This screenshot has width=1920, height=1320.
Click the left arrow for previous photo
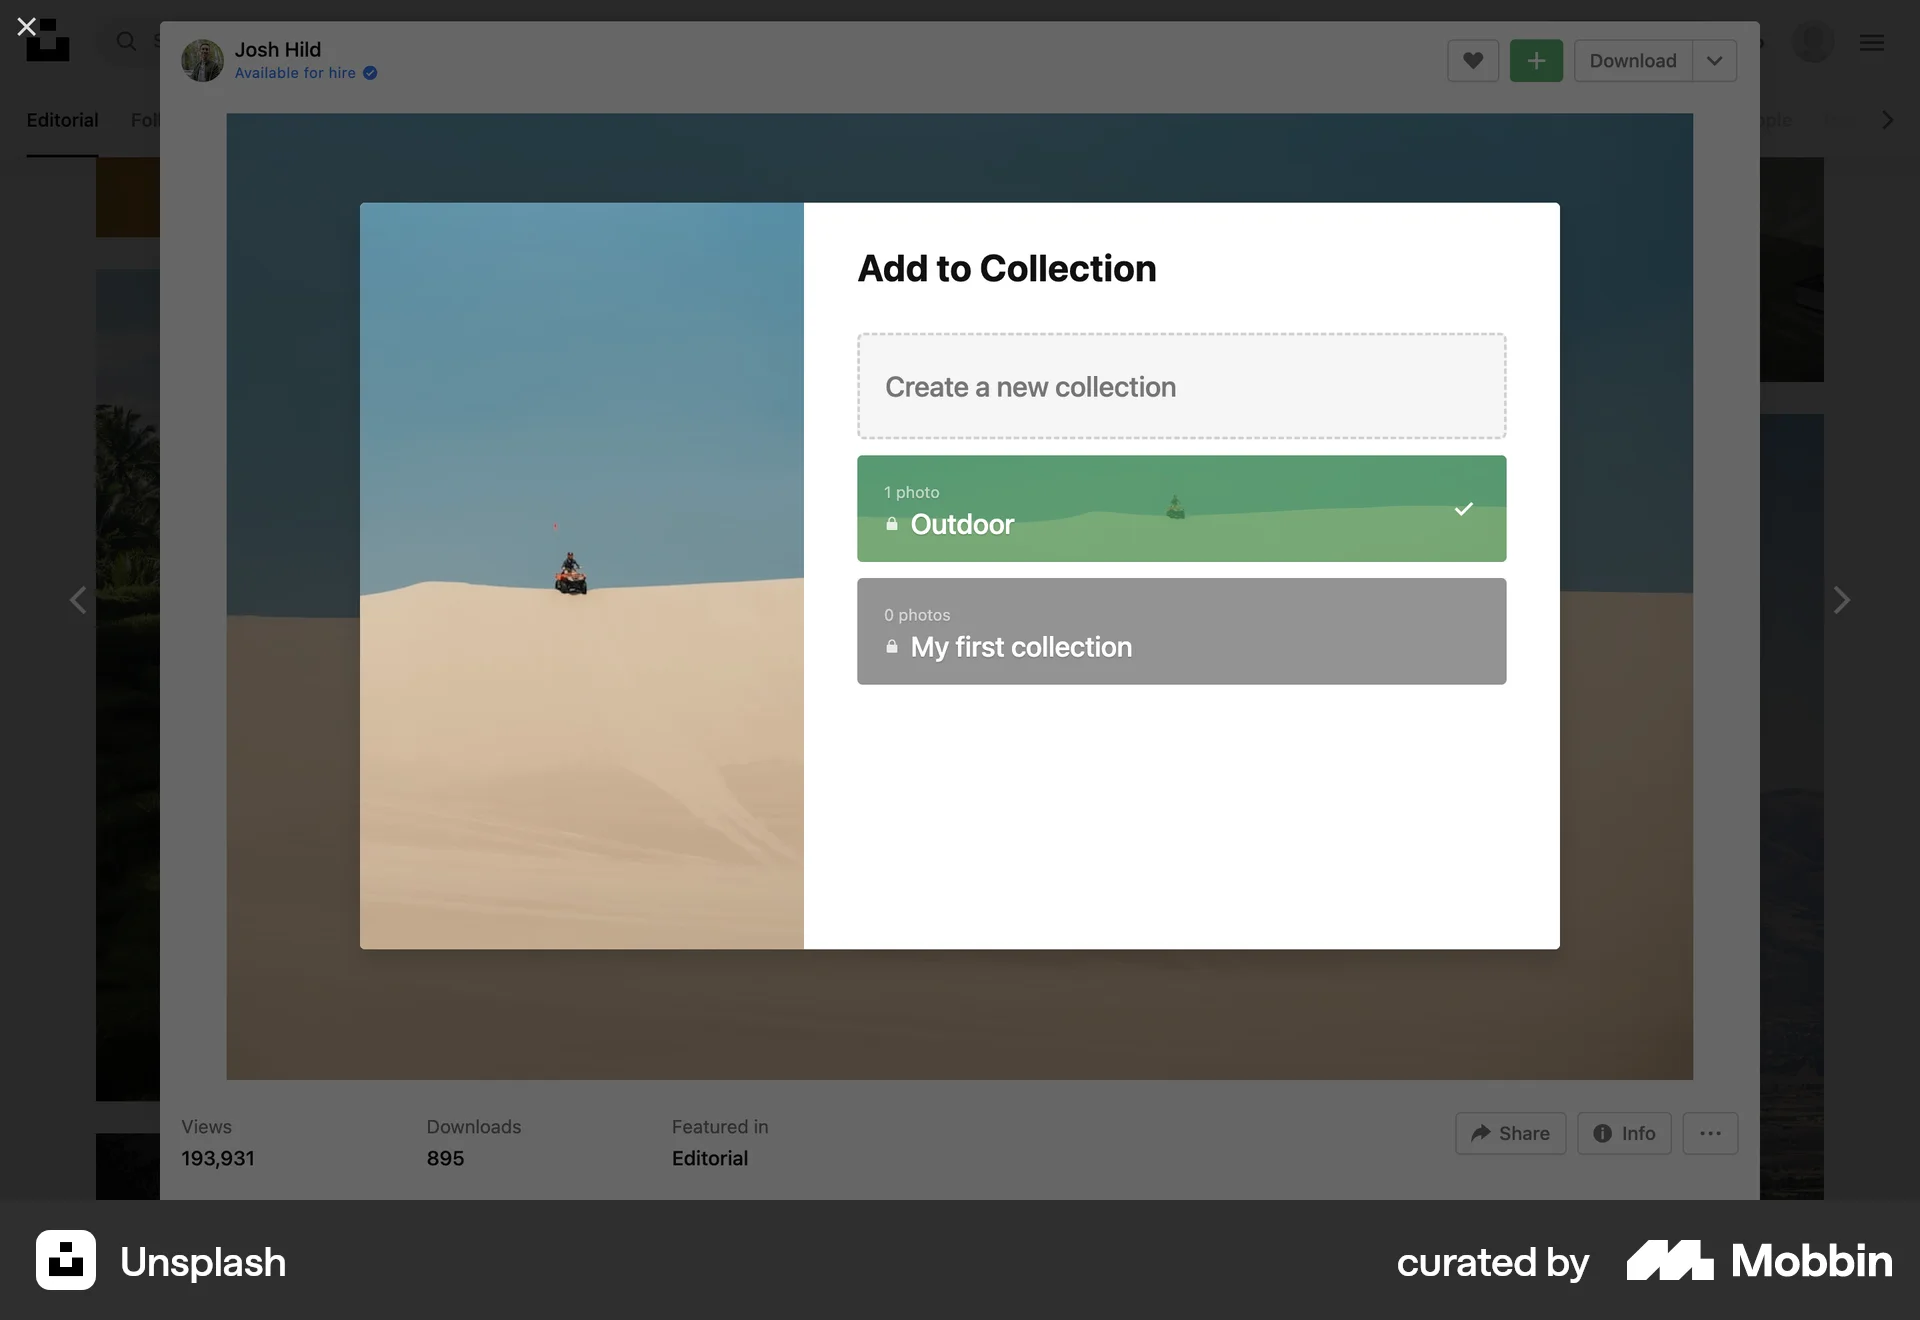point(78,600)
